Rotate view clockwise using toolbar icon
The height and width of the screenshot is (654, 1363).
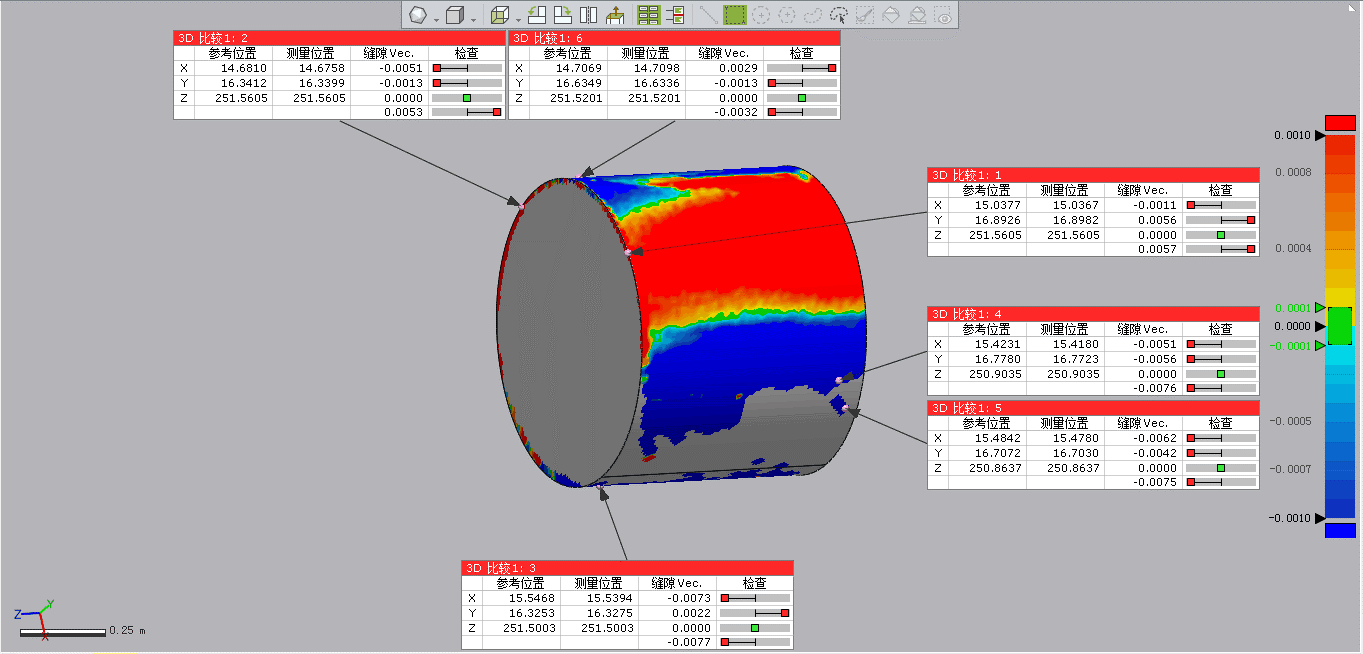[563, 15]
